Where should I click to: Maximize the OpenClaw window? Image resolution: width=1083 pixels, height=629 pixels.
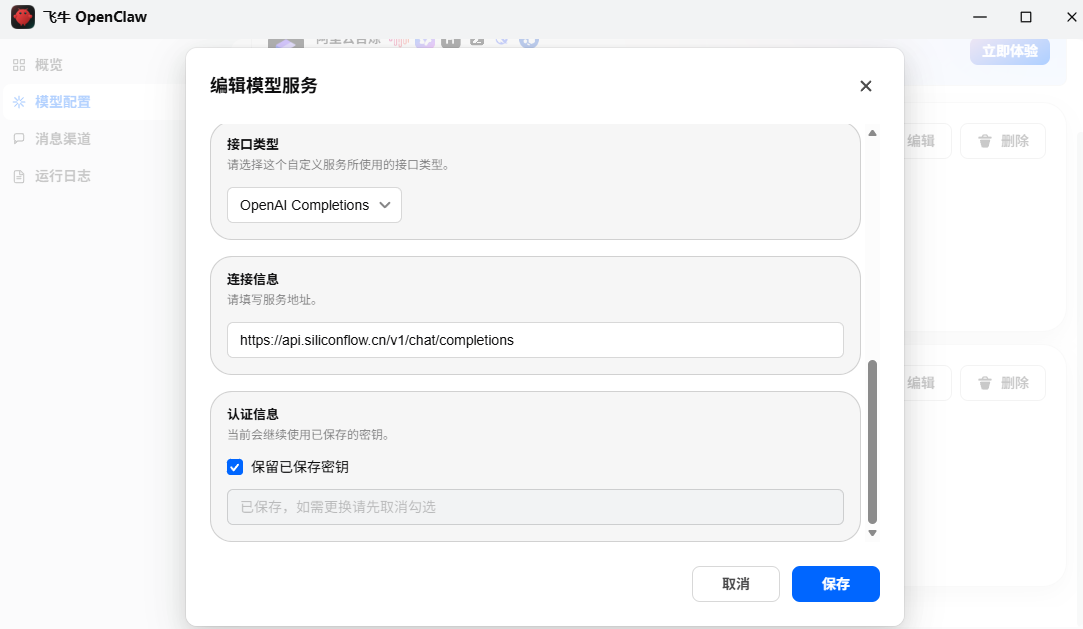click(x=1026, y=17)
